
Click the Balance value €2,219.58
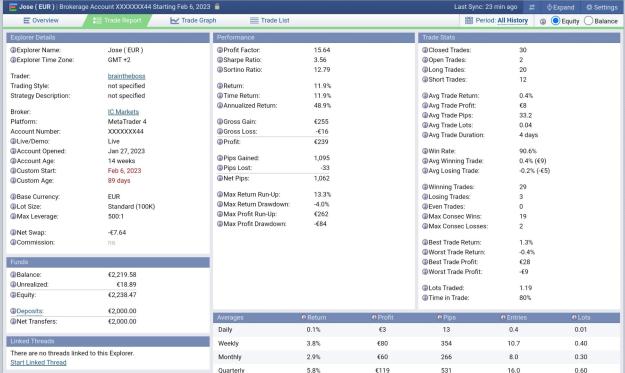pos(122,275)
